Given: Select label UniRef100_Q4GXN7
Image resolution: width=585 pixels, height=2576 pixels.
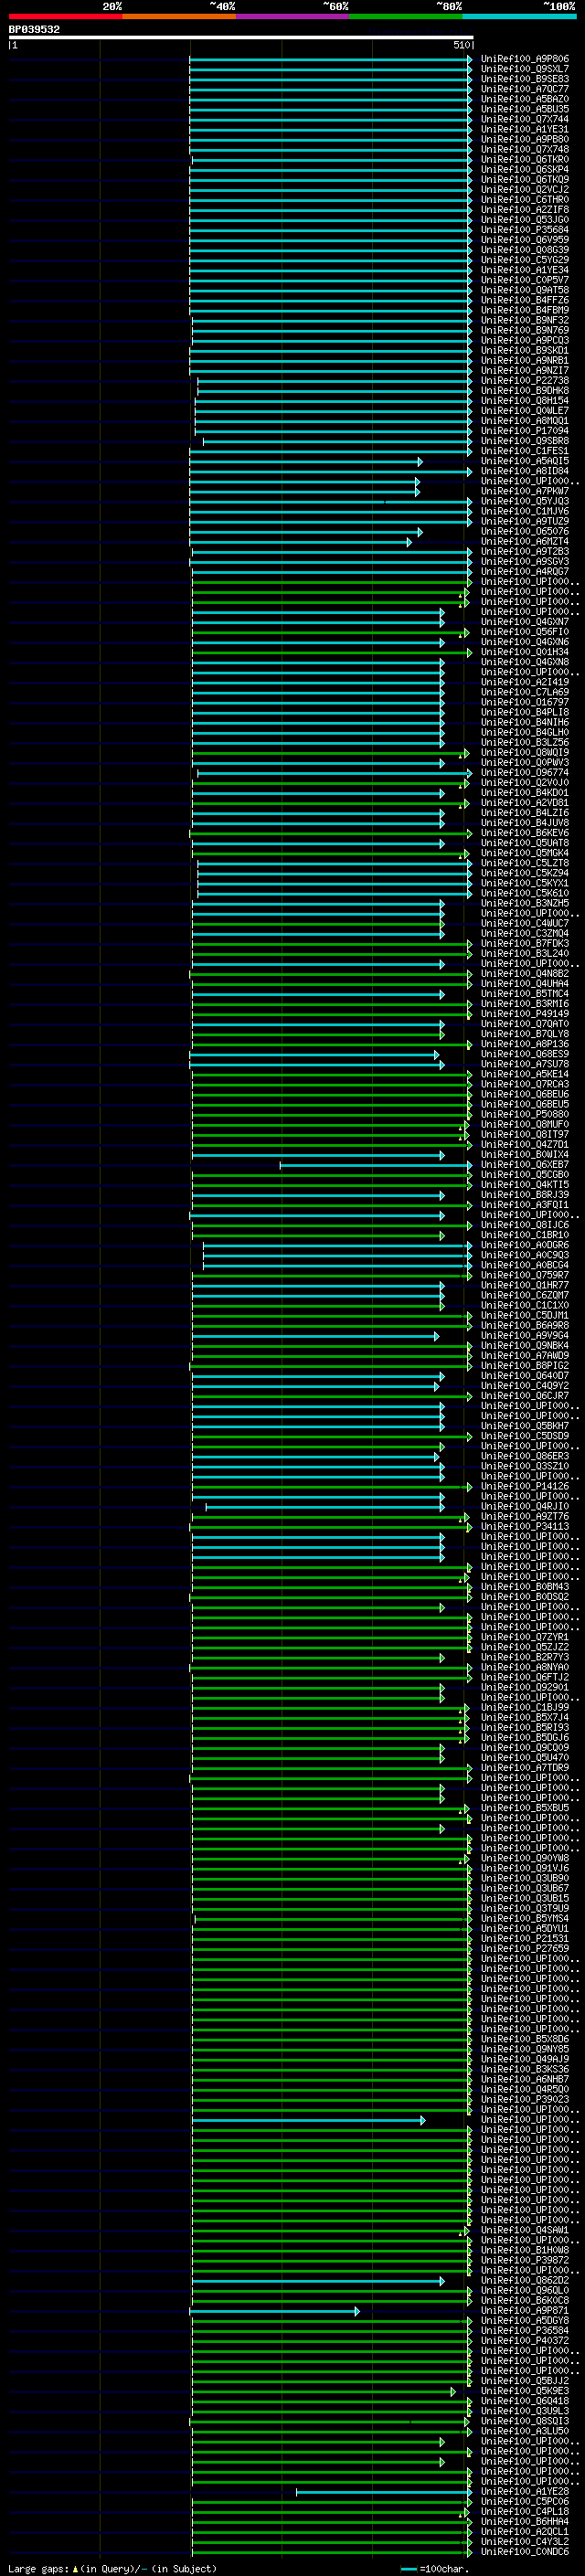Looking at the screenshot, I should pyautogui.click(x=525, y=622).
